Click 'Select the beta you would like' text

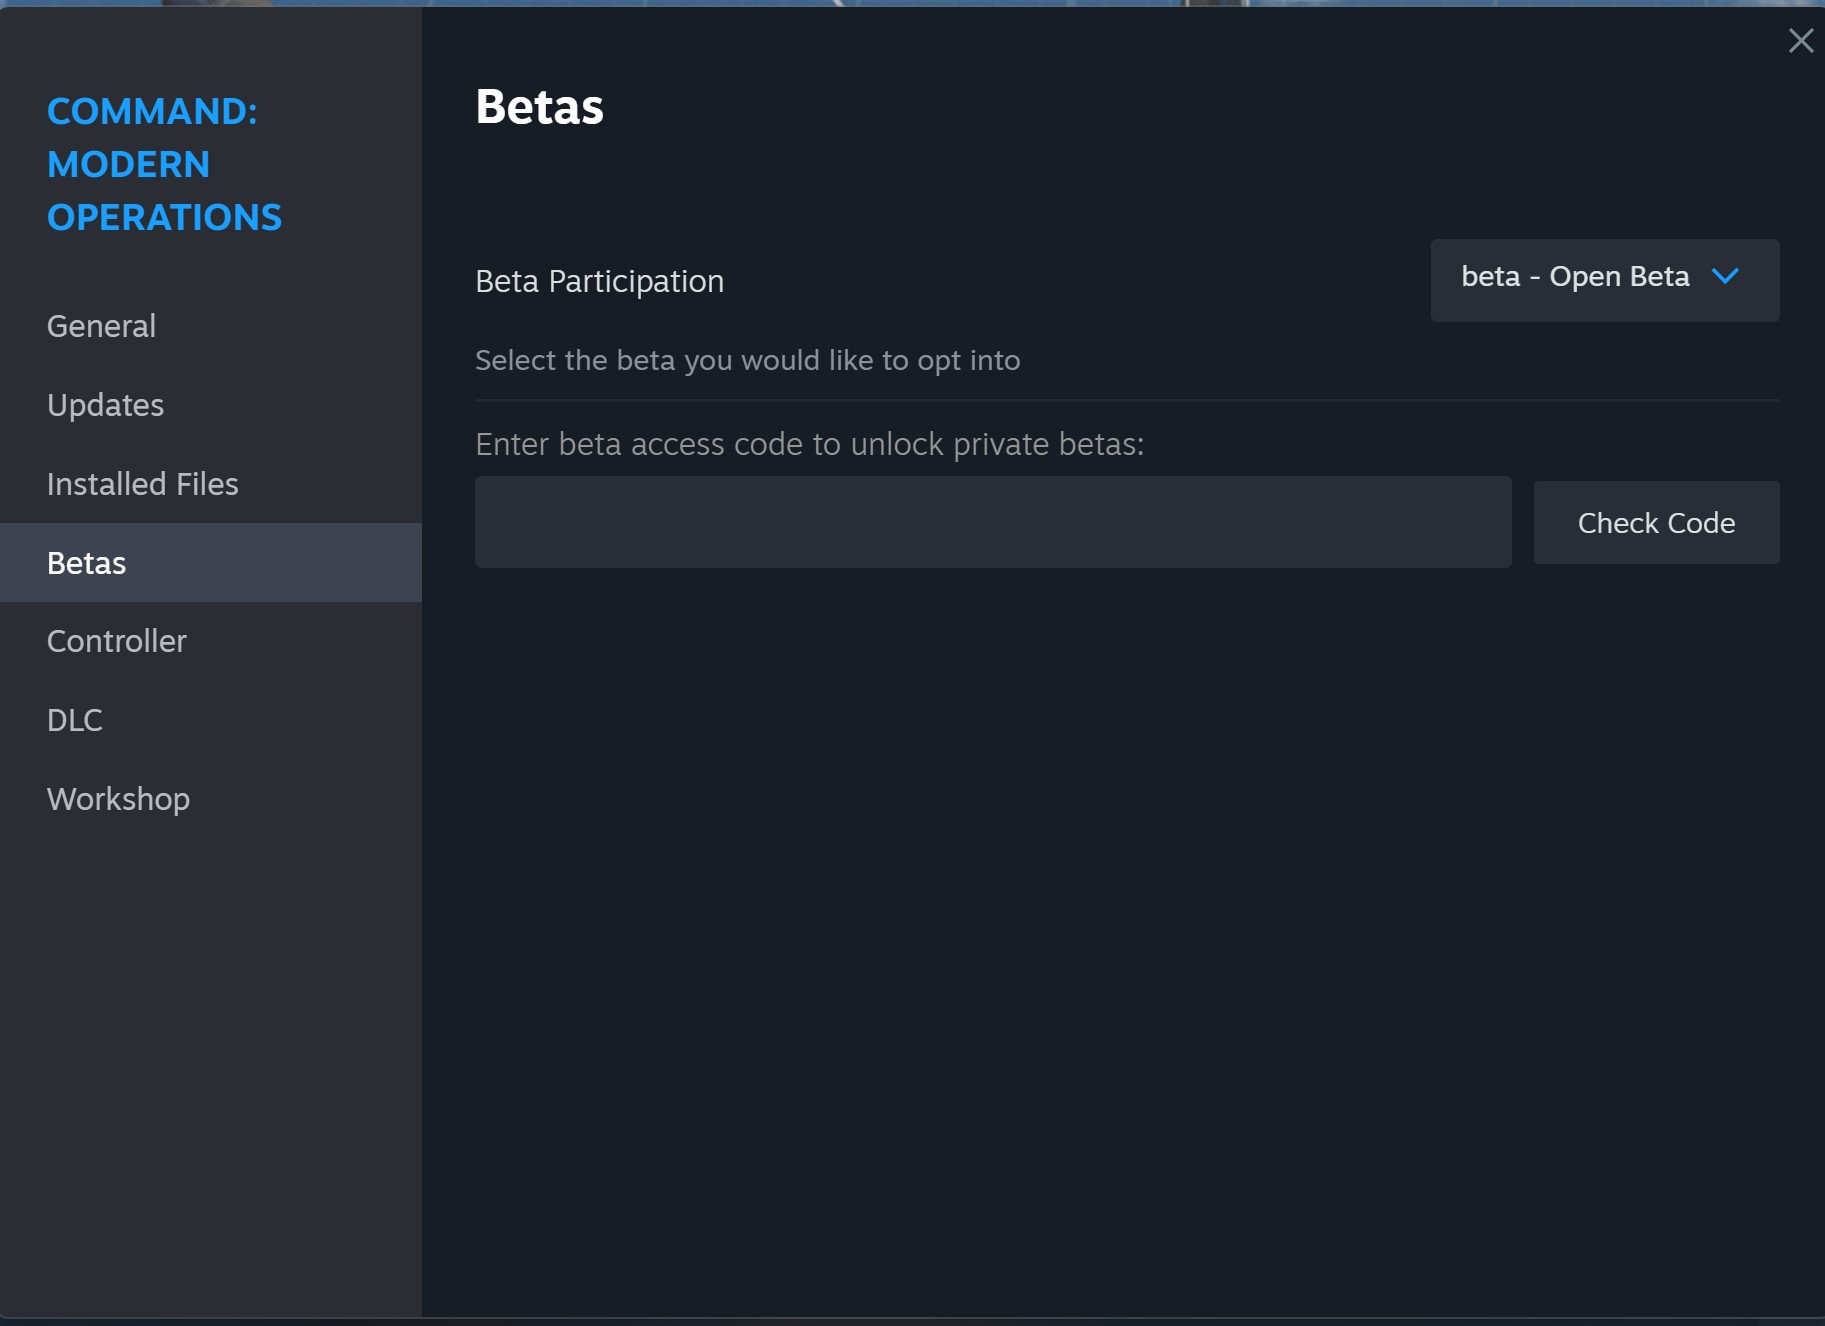click(748, 360)
